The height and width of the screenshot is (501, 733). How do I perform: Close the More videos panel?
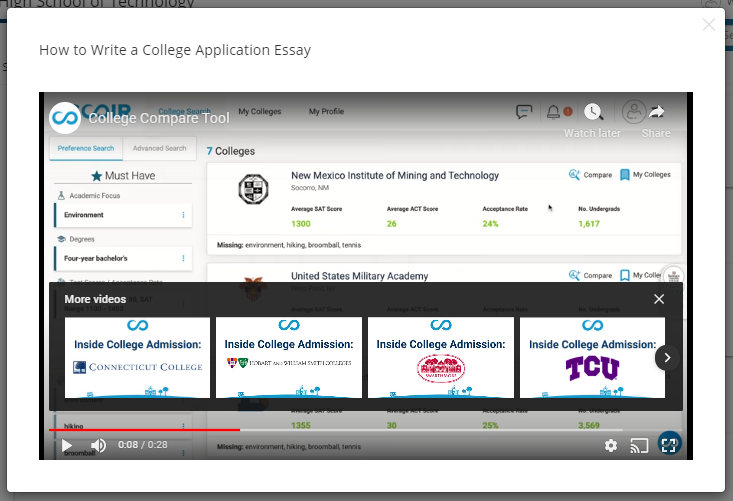coord(659,299)
